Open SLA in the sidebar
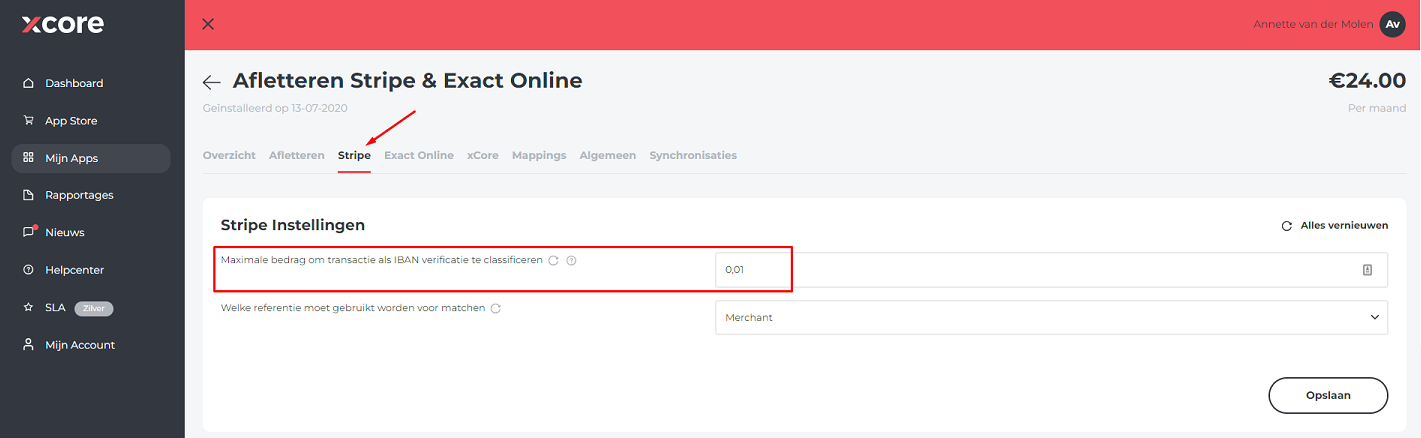Viewport: 1421px width, 438px height. [x=55, y=307]
